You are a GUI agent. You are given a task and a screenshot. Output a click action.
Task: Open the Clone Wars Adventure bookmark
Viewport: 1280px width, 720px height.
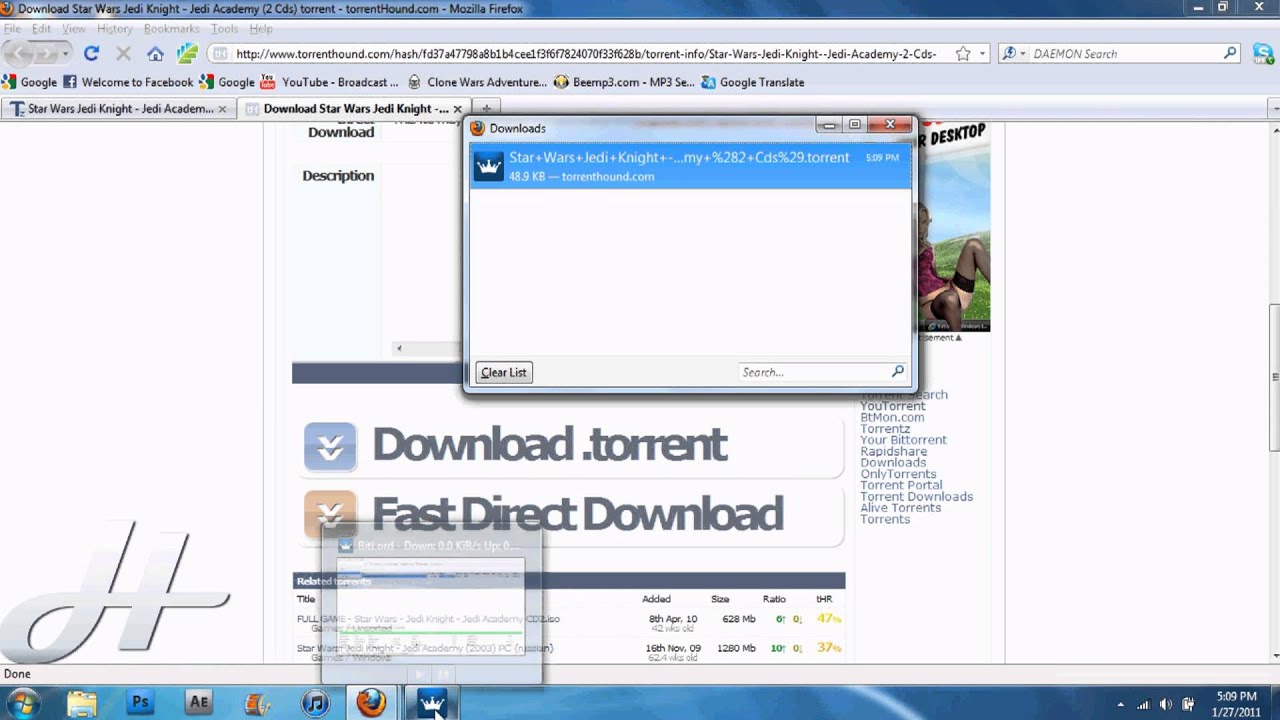[x=478, y=82]
